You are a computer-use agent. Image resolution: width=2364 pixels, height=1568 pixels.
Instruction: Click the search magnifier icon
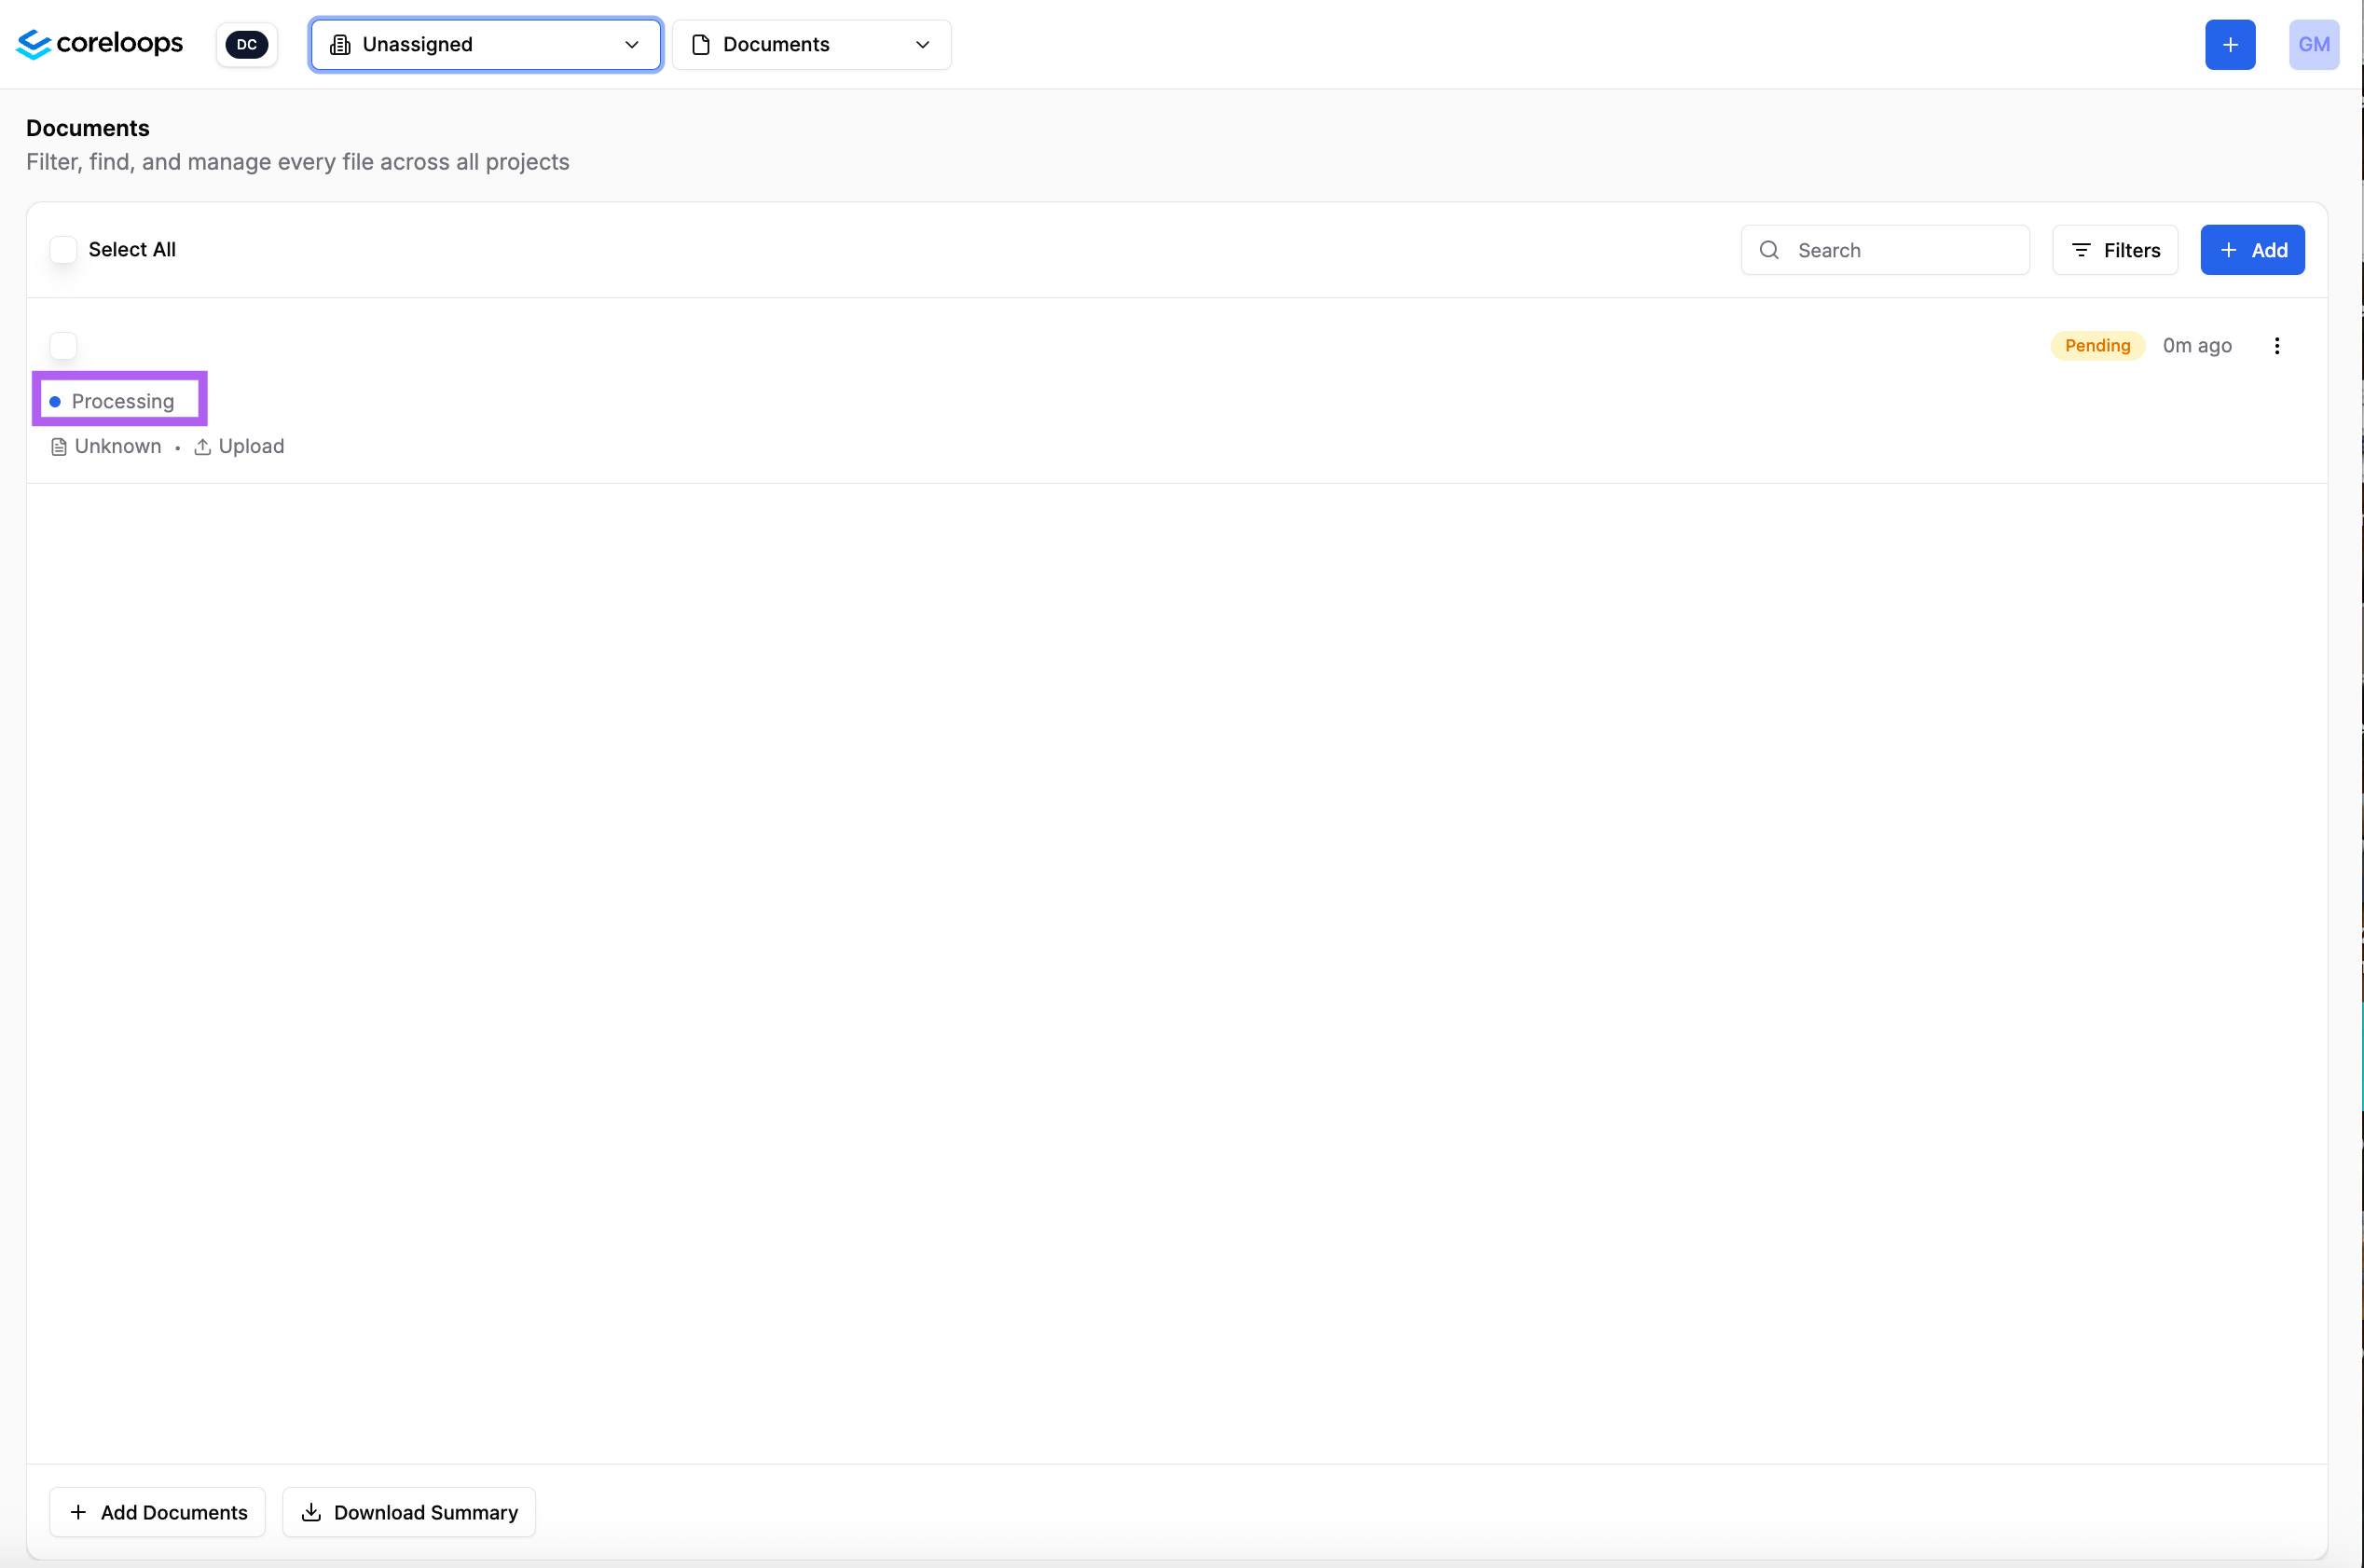[1769, 250]
